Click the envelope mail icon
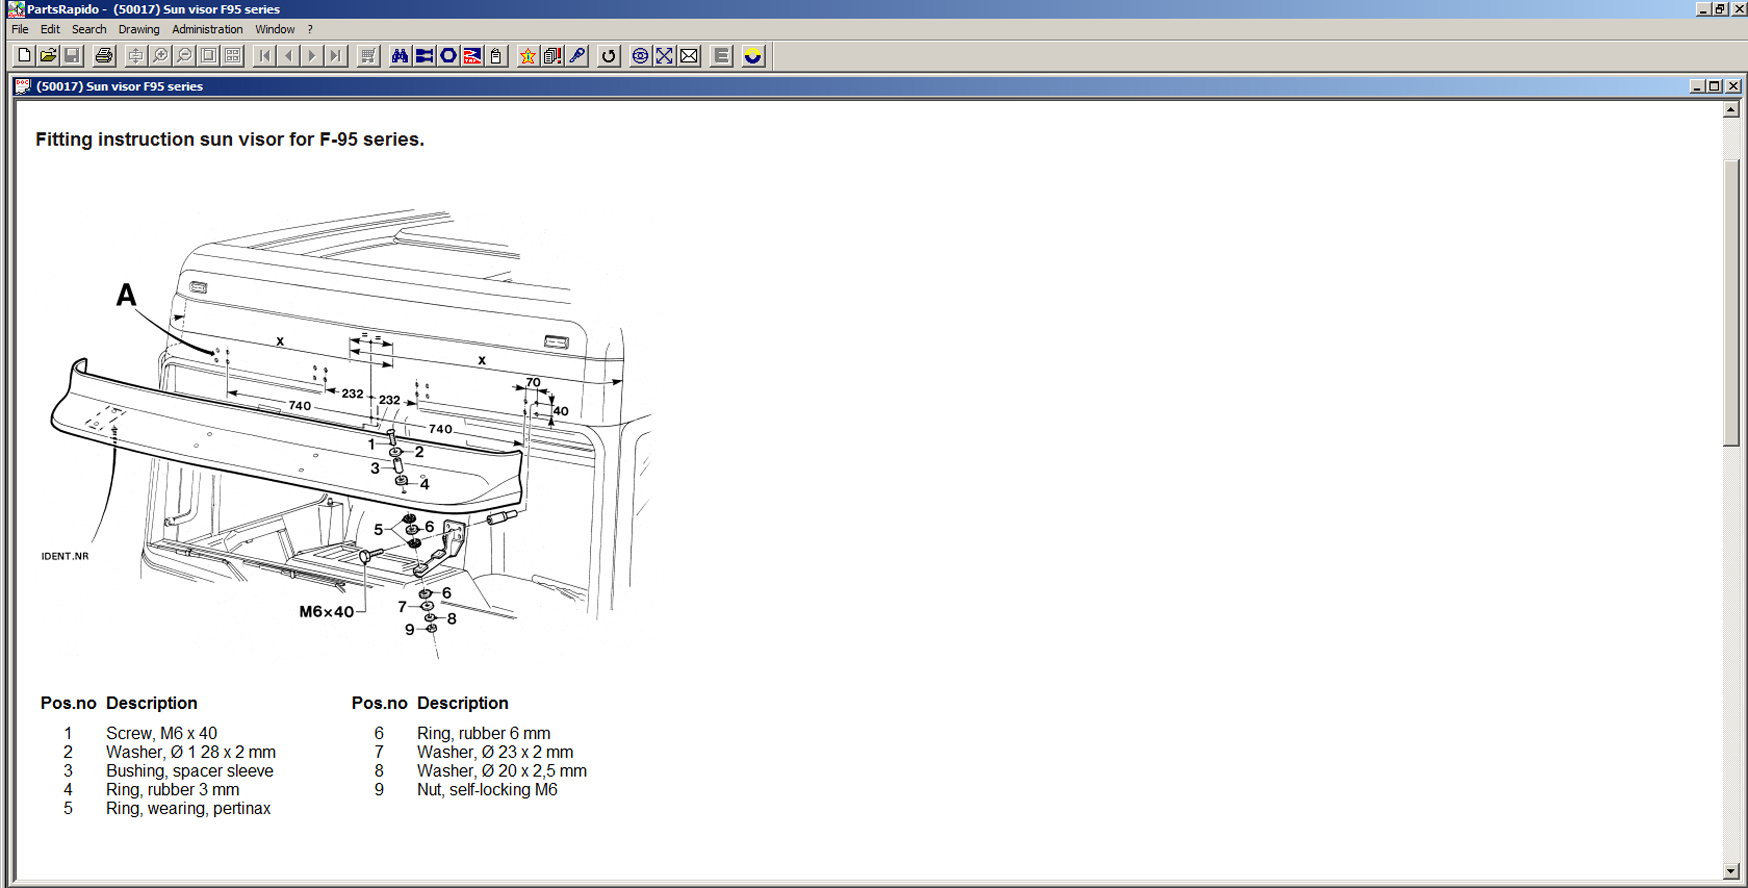 click(x=689, y=56)
